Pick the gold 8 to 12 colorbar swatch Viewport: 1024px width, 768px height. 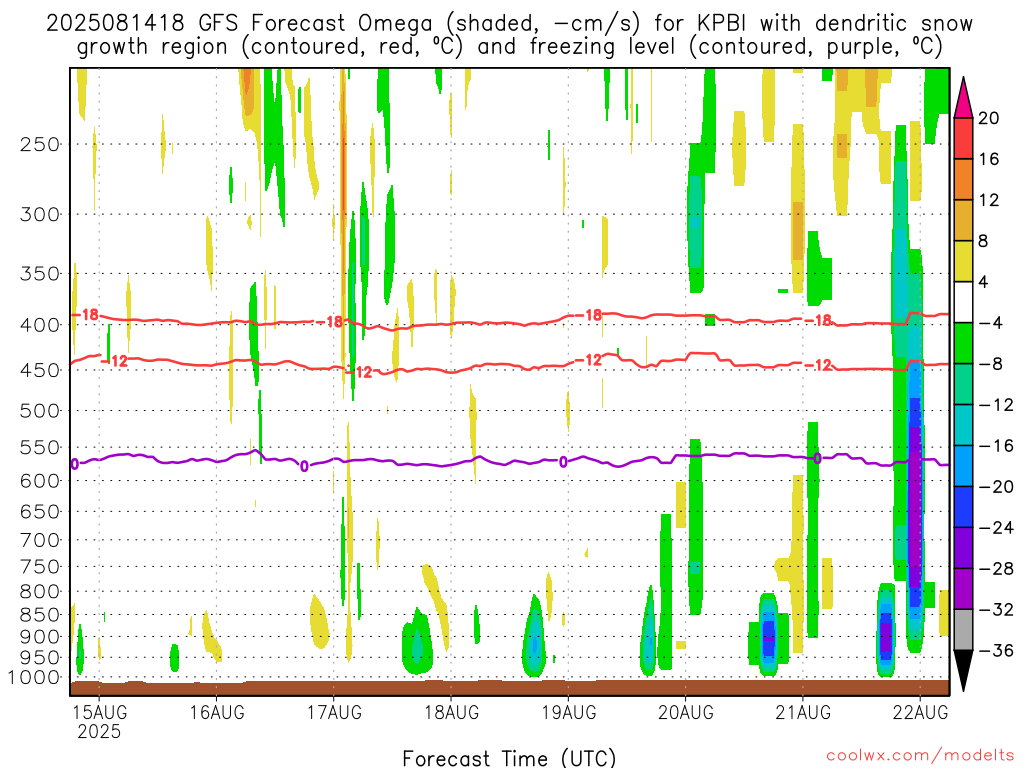963,221
